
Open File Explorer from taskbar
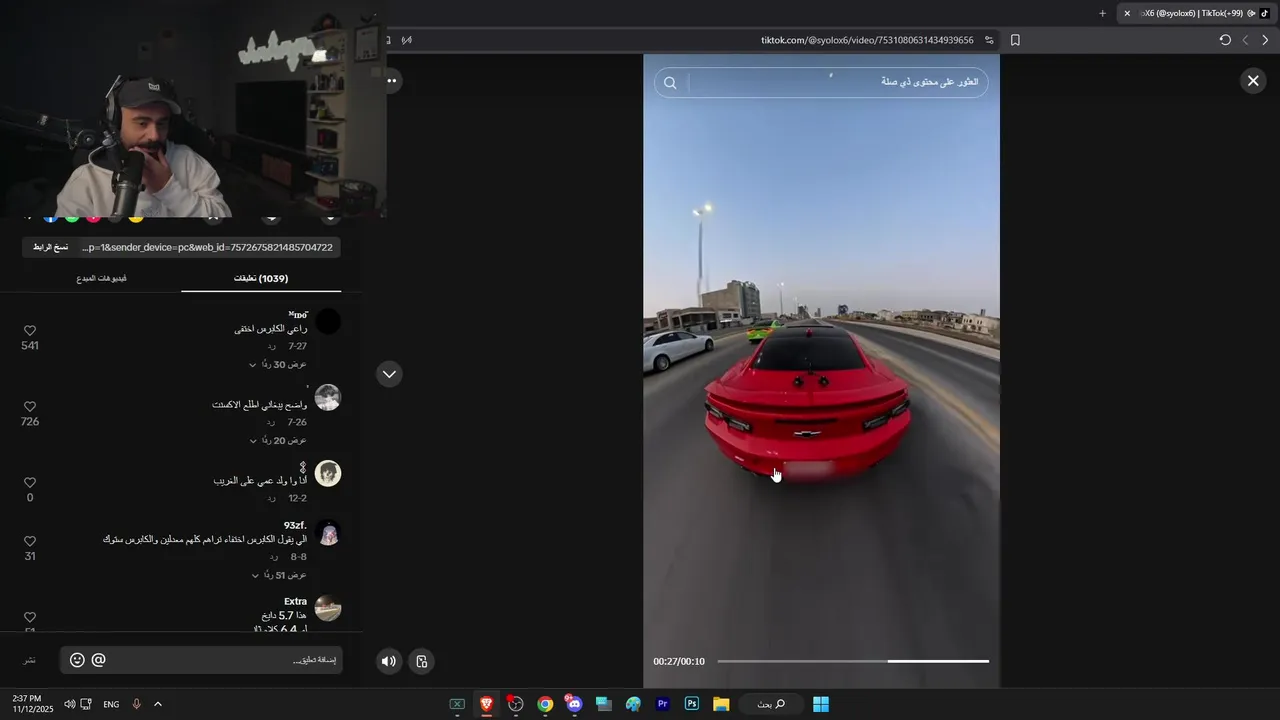[721, 704]
